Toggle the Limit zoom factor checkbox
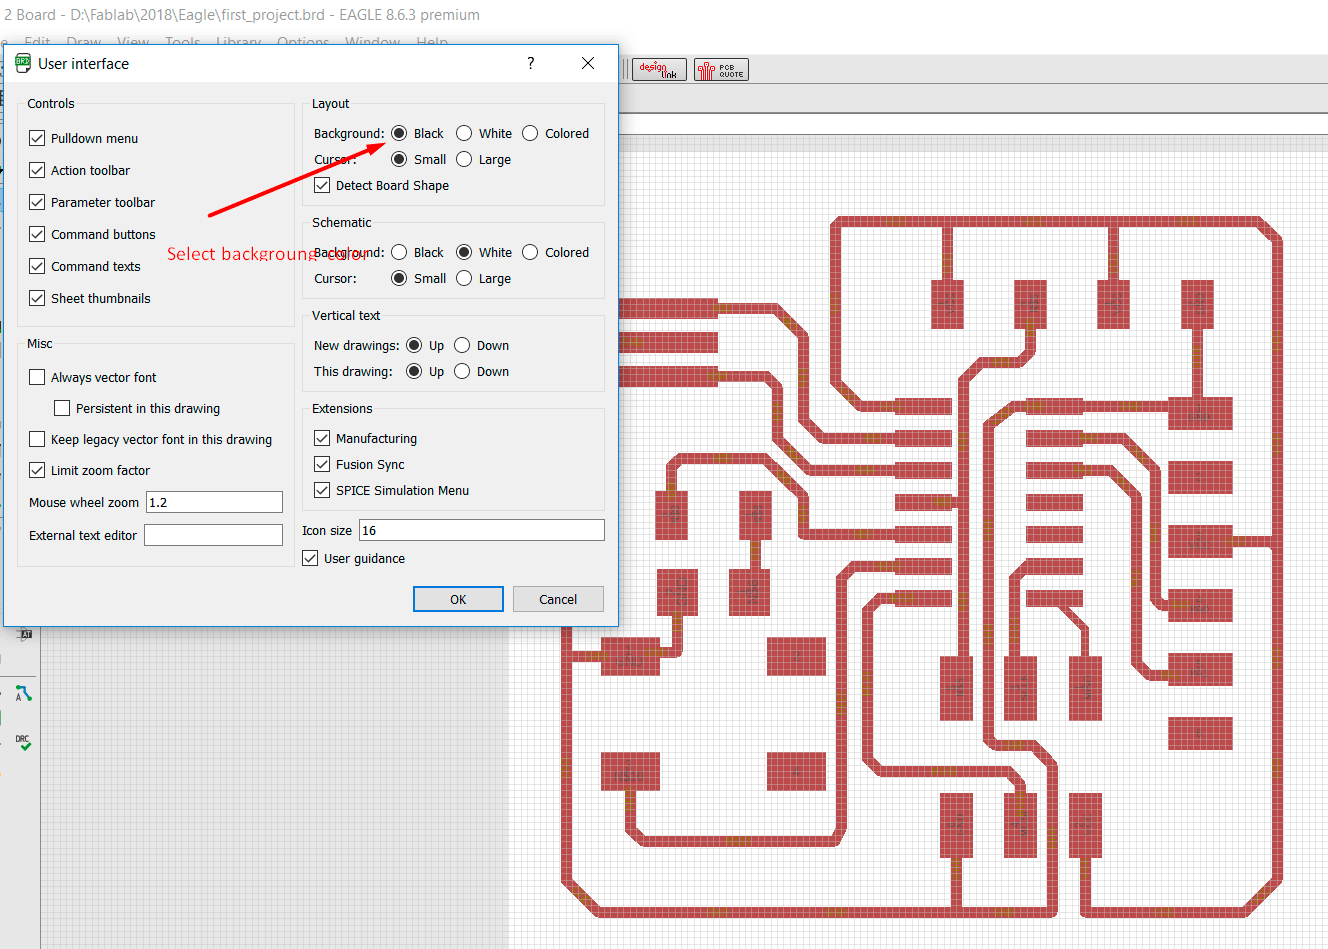This screenshot has width=1328, height=949. point(37,470)
